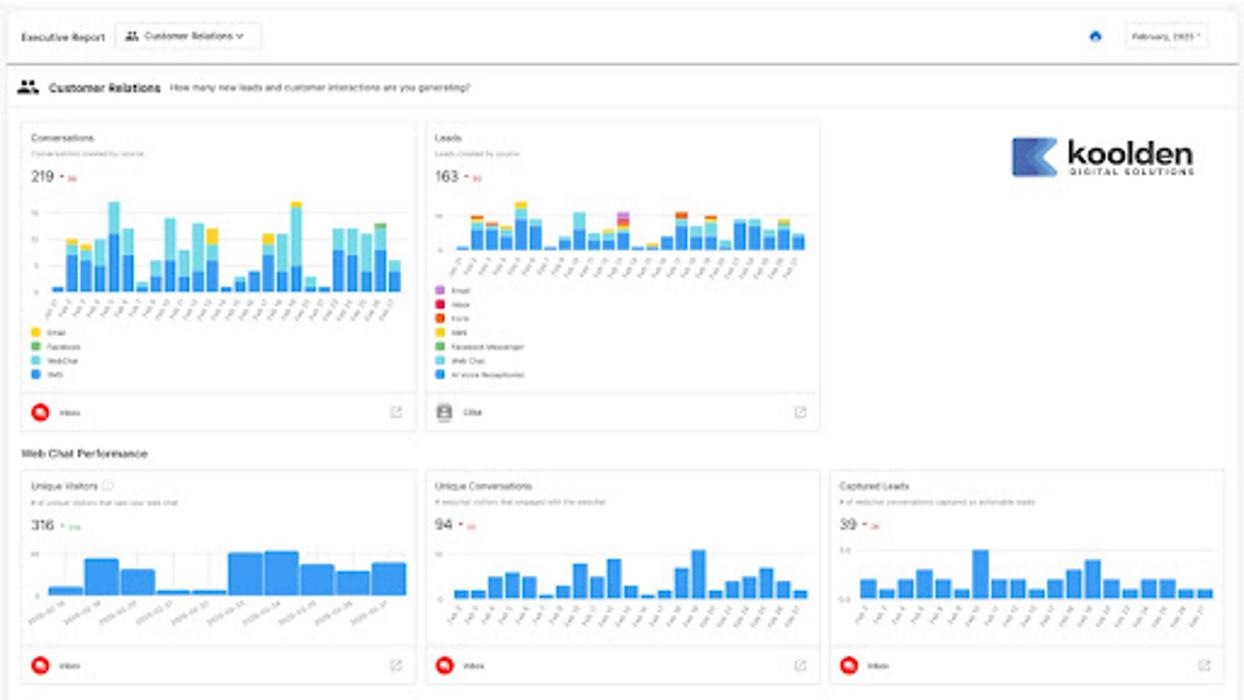Click the CRM contacts icon under Leads

click(x=445, y=412)
